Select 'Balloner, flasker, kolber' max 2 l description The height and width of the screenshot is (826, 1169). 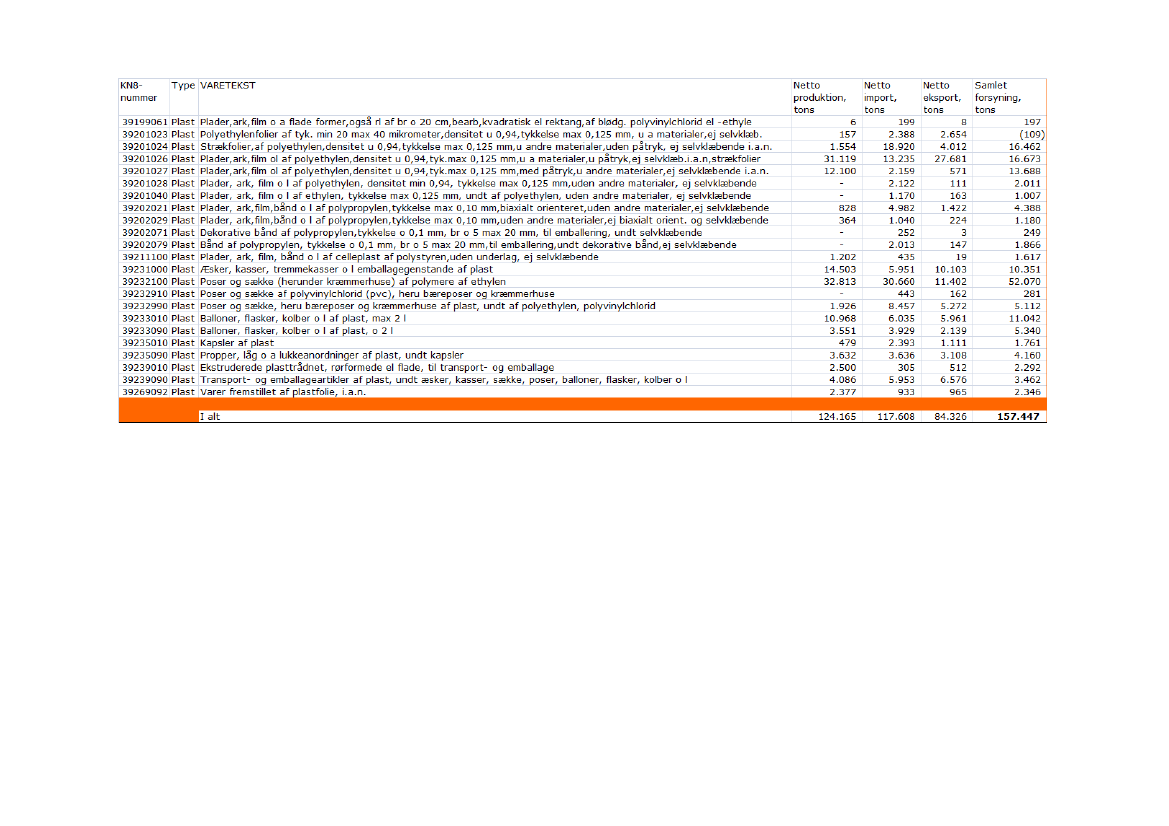303,318
